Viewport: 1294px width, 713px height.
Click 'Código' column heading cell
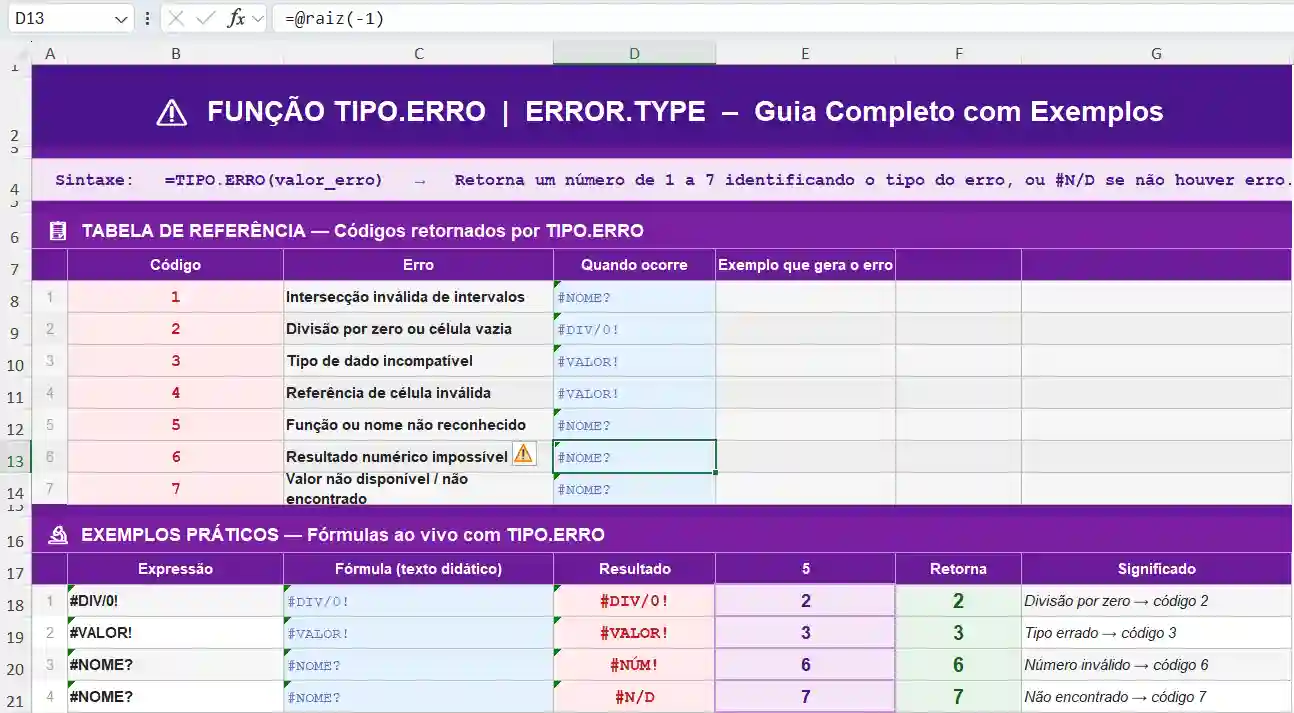coord(176,265)
